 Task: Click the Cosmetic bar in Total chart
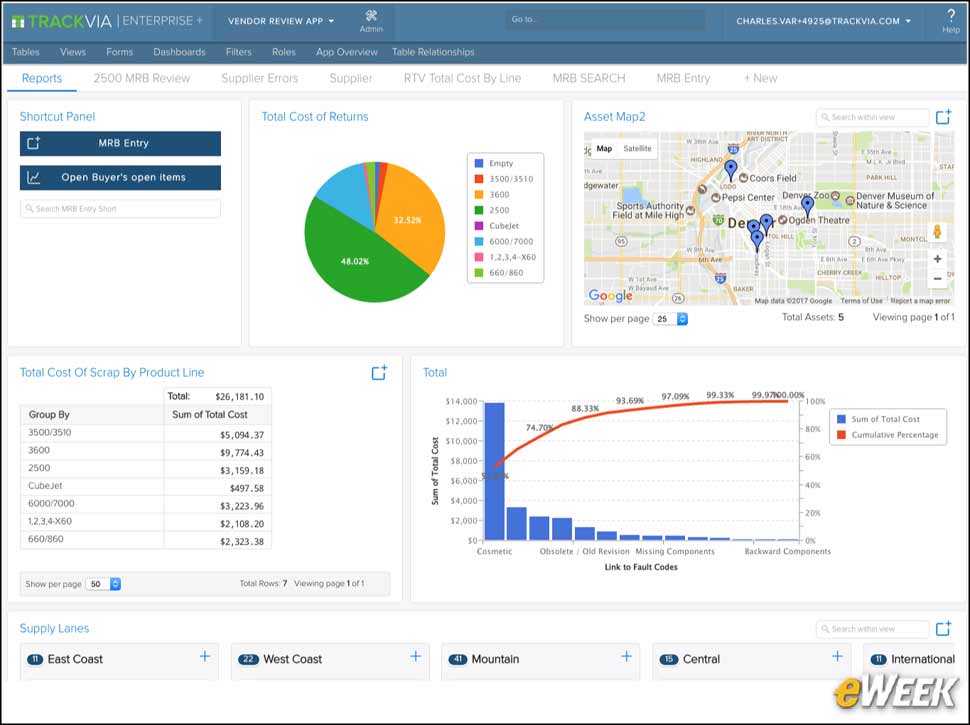[x=494, y=471]
